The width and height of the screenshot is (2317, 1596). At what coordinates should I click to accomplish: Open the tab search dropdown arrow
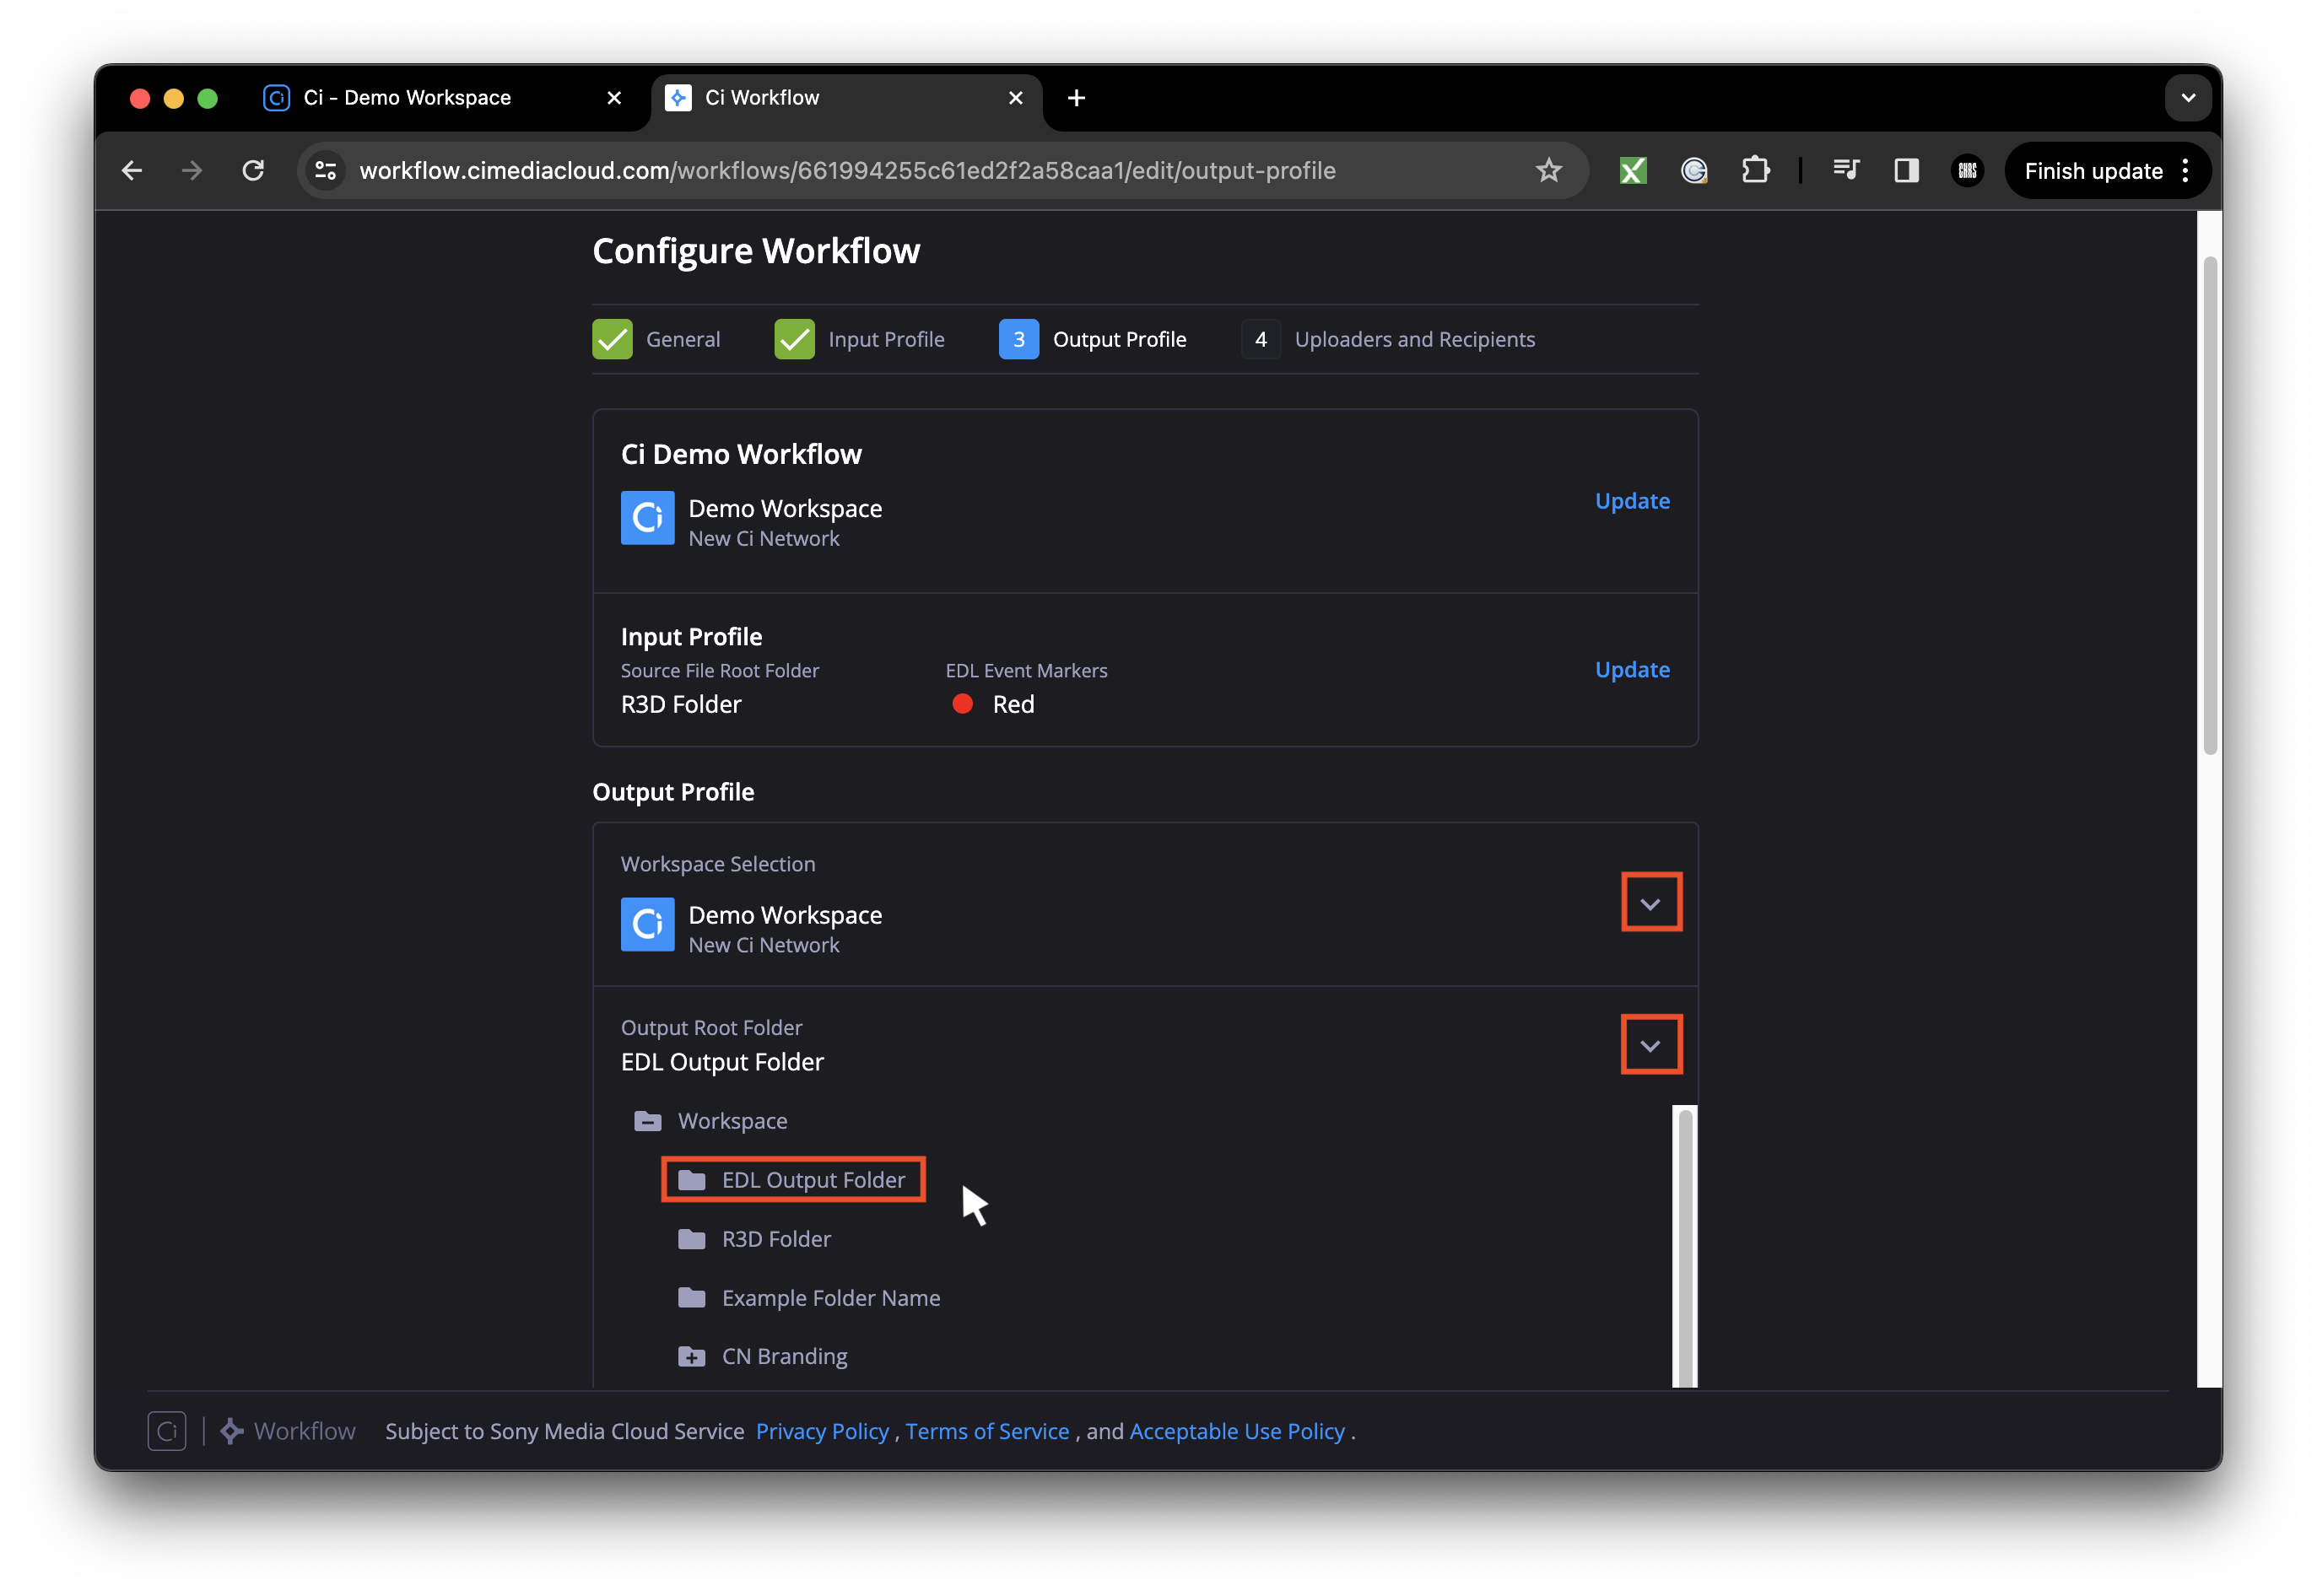coord(2188,98)
